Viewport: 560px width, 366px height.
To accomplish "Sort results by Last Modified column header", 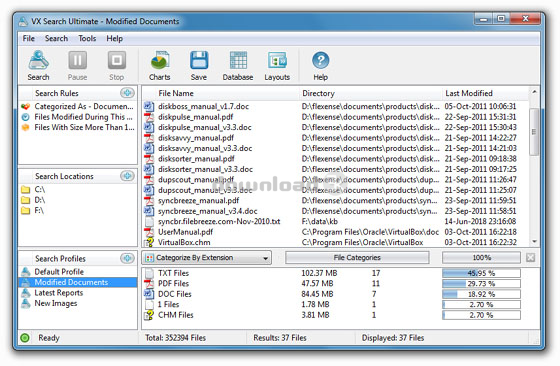I will pos(469,93).
